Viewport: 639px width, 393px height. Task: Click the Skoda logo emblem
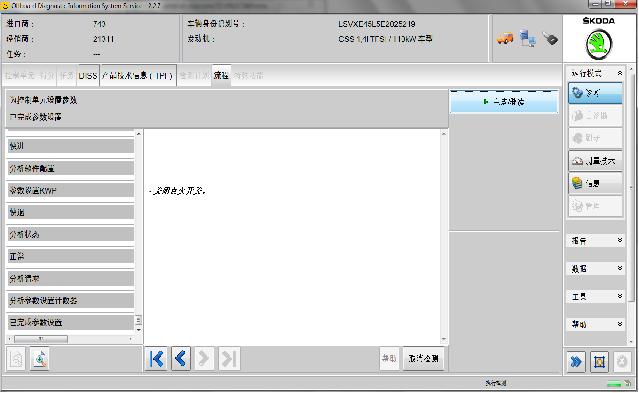point(599,45)
